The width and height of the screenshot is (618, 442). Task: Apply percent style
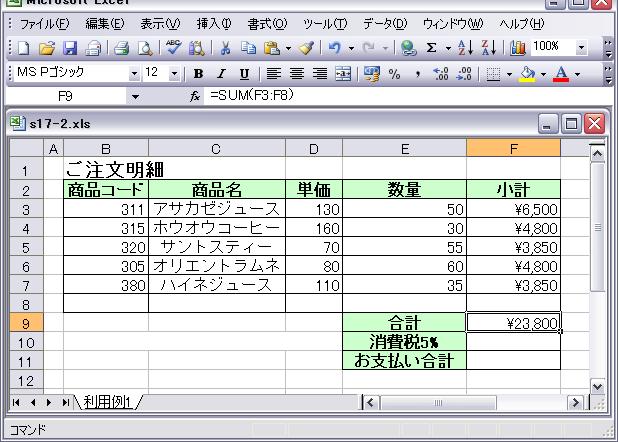(395, 74)
